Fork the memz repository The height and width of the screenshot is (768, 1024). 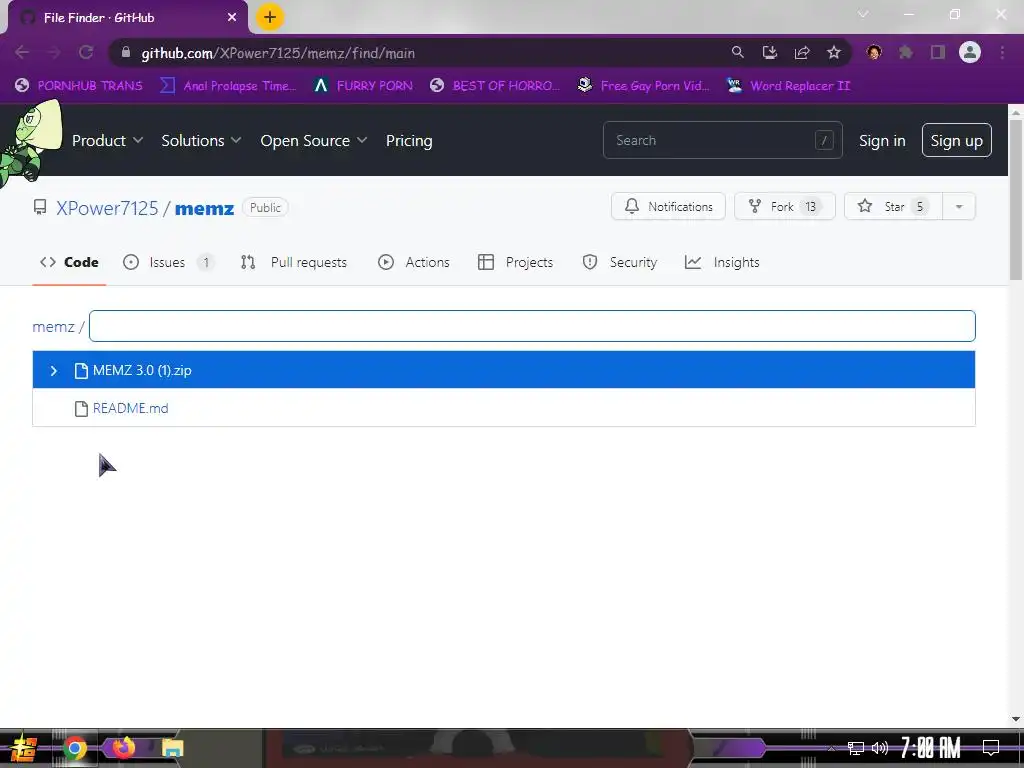click(x=784, y=206)
